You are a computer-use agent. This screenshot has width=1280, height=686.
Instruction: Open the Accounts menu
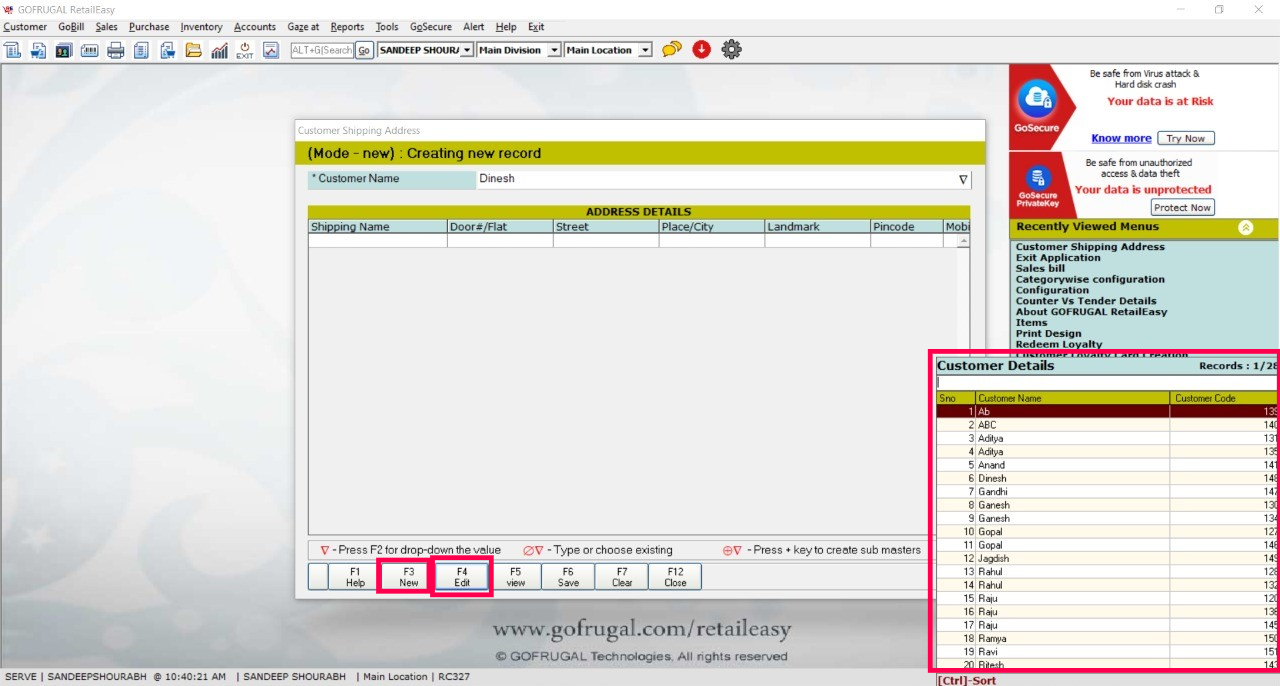[x=255, y=27]
